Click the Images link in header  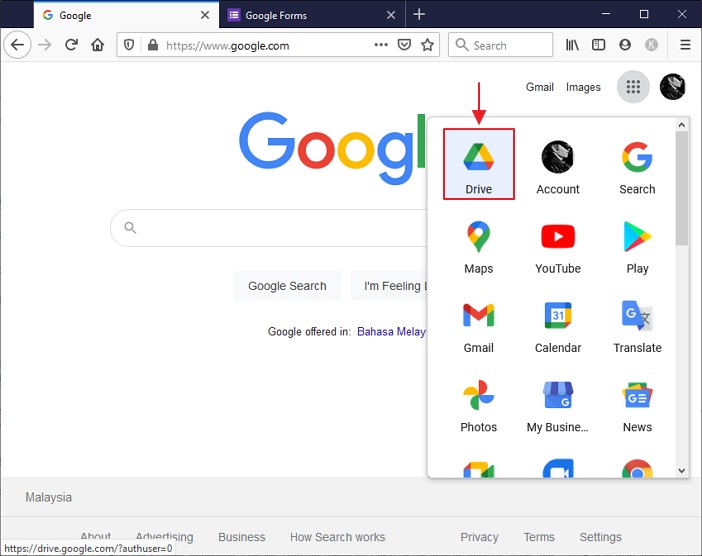[583, 87]
